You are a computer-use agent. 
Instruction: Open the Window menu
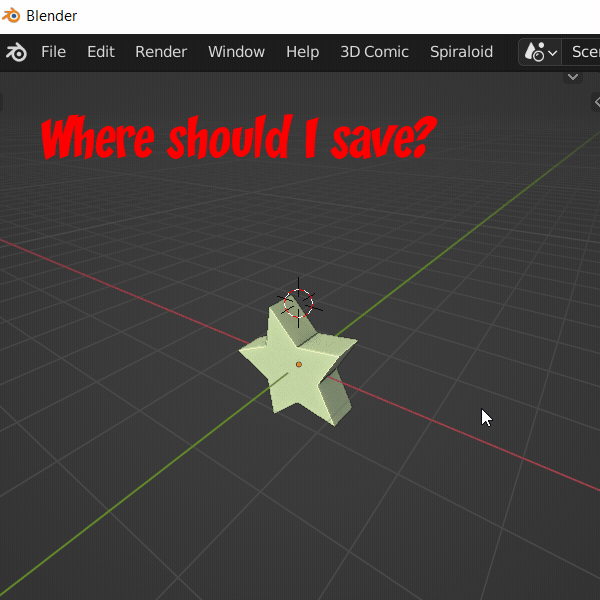pos(236,52)
